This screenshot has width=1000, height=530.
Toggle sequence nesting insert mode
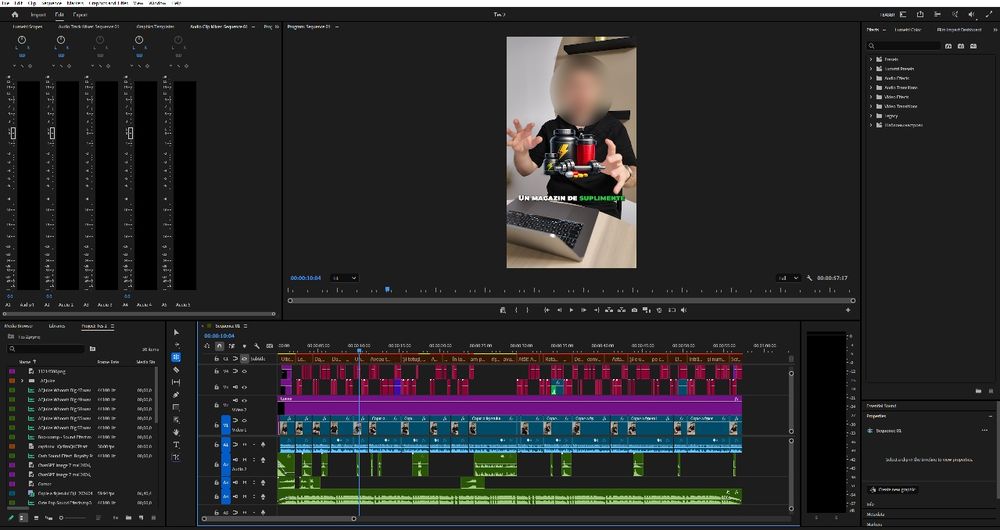[207, 346]
